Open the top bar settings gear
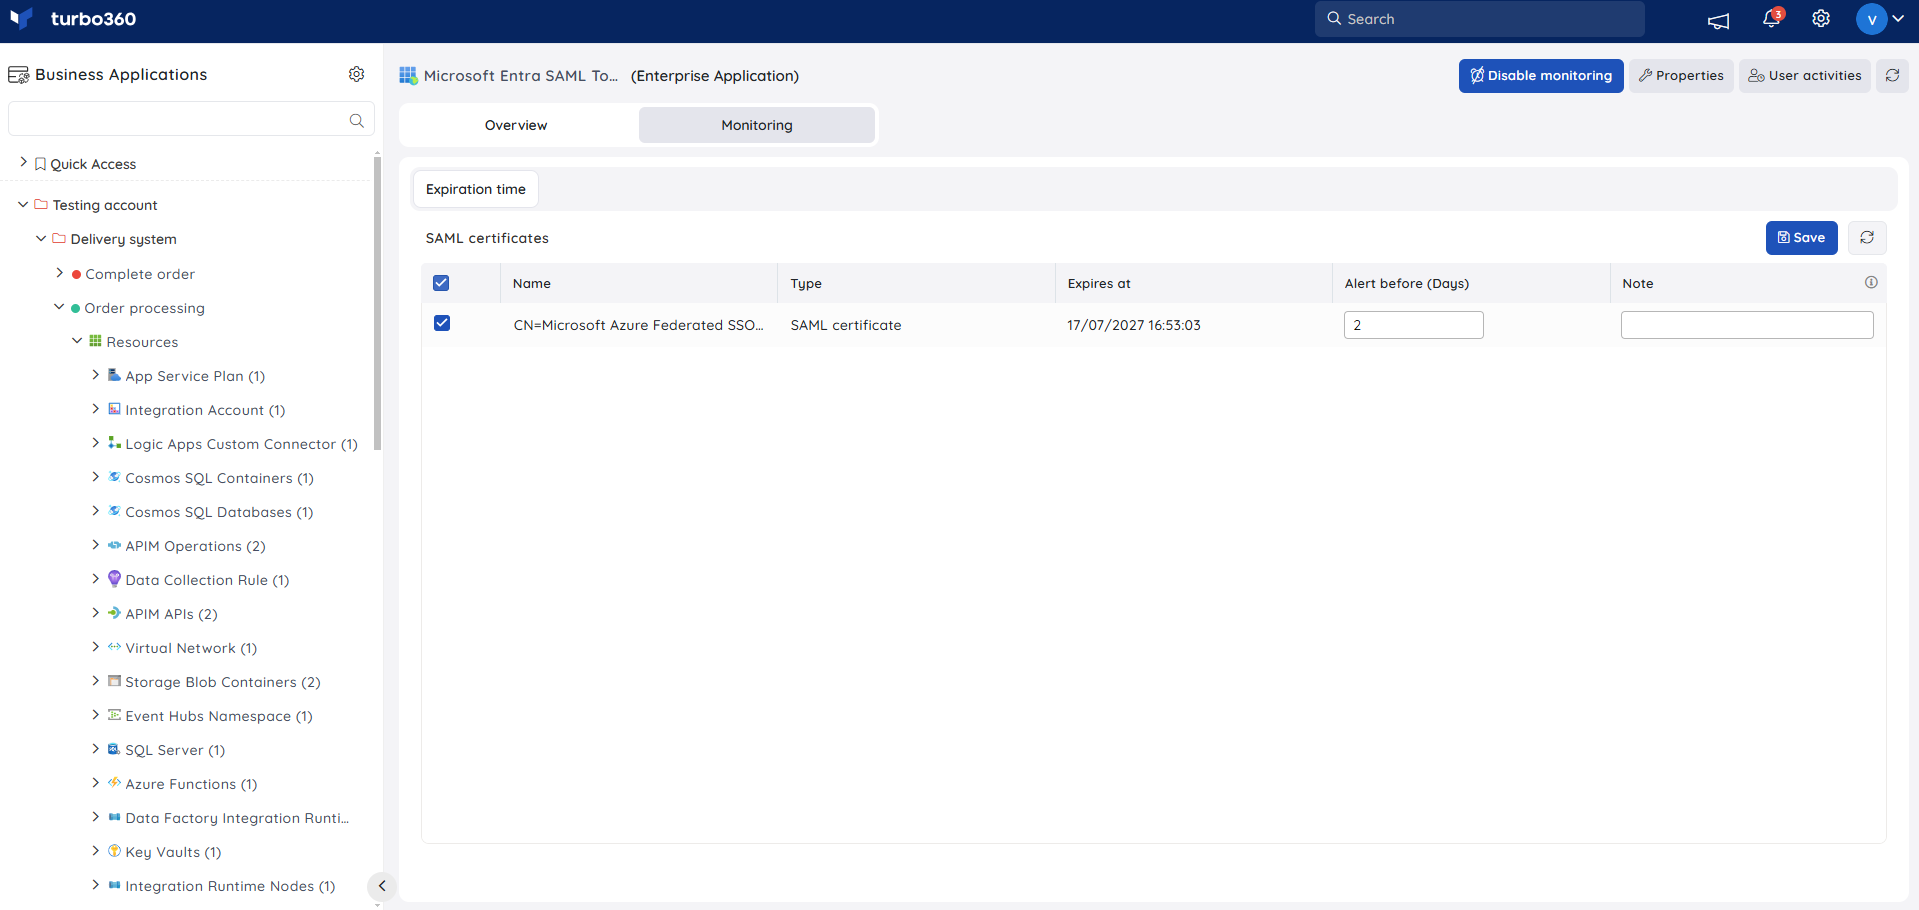1919x910 pixels. pyautogui.click(x=1821, y=19)
